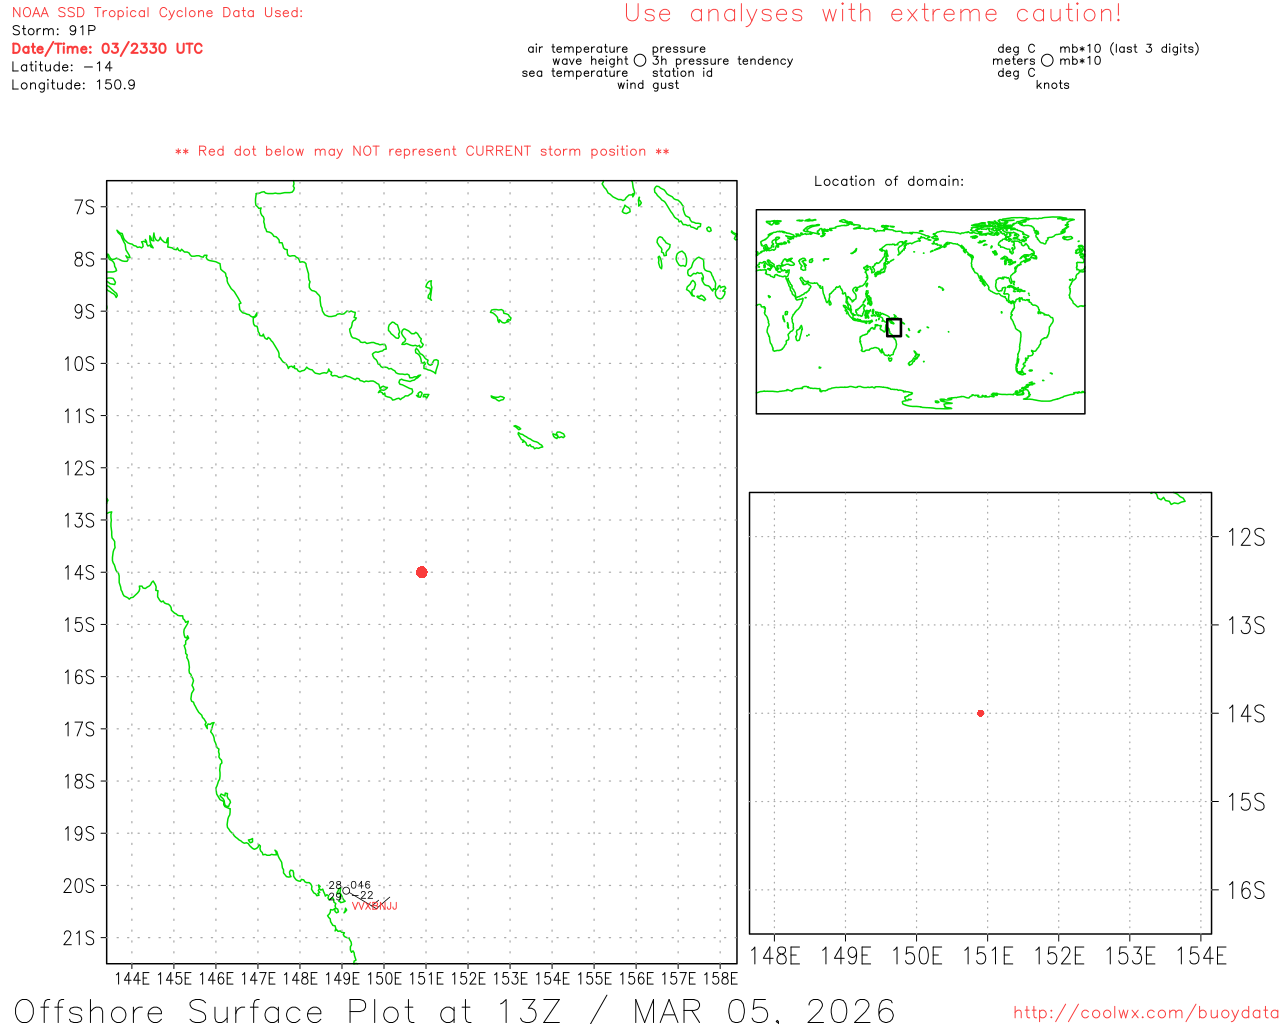Click the Latitude: -14 value
The height and width of the screenshot is (1024, 1280).
point(62,67)
